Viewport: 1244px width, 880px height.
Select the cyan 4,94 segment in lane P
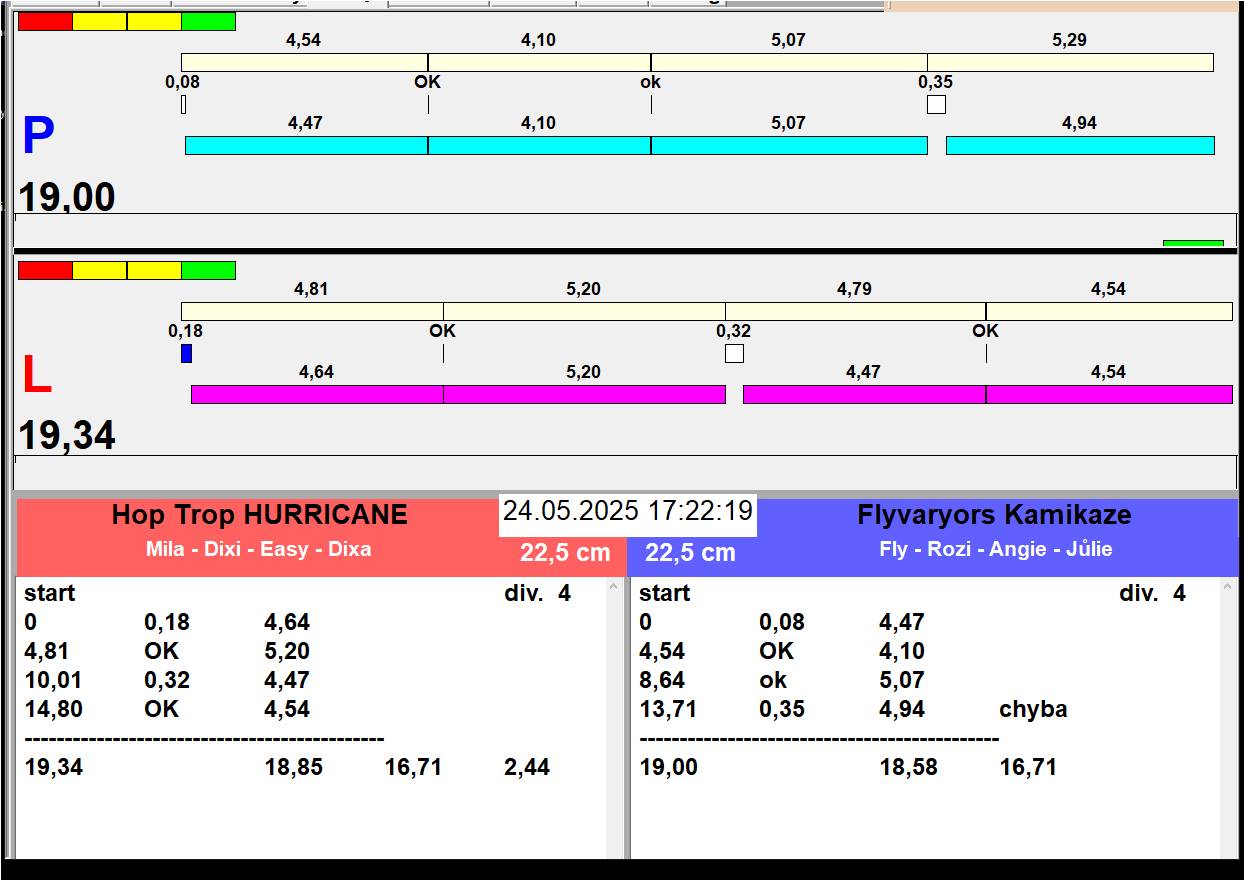click(x=1079, y=146)
